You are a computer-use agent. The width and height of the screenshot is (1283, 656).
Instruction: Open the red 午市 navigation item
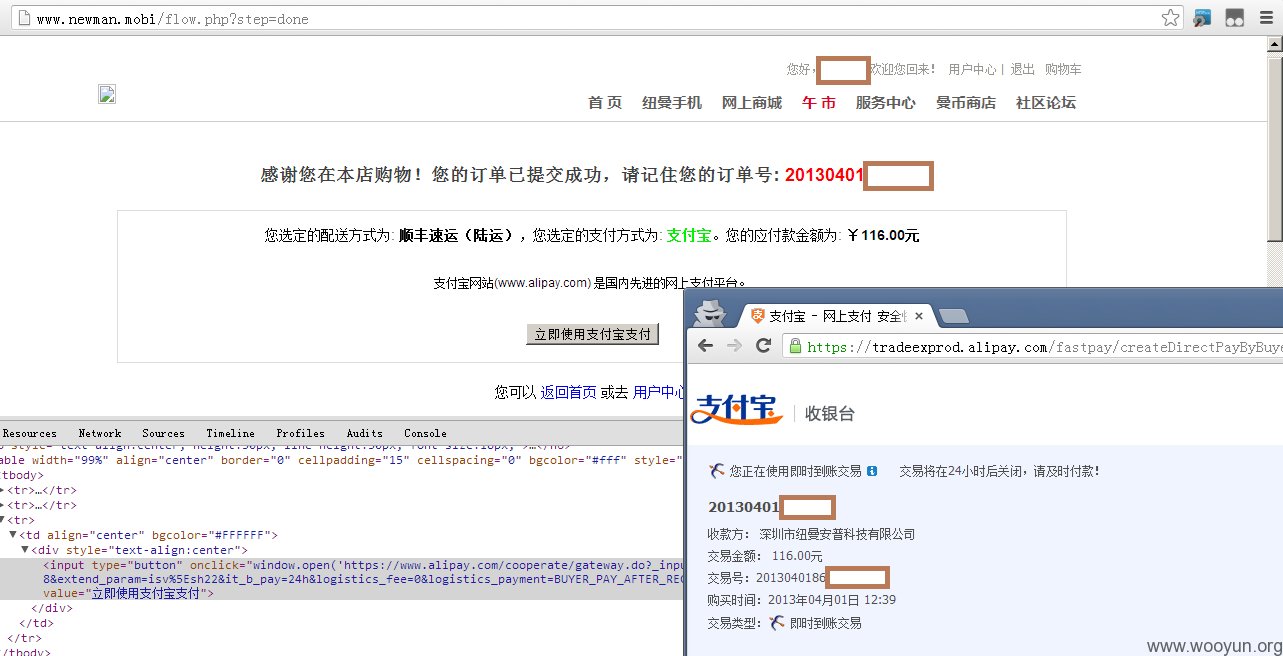click(819, 103)
